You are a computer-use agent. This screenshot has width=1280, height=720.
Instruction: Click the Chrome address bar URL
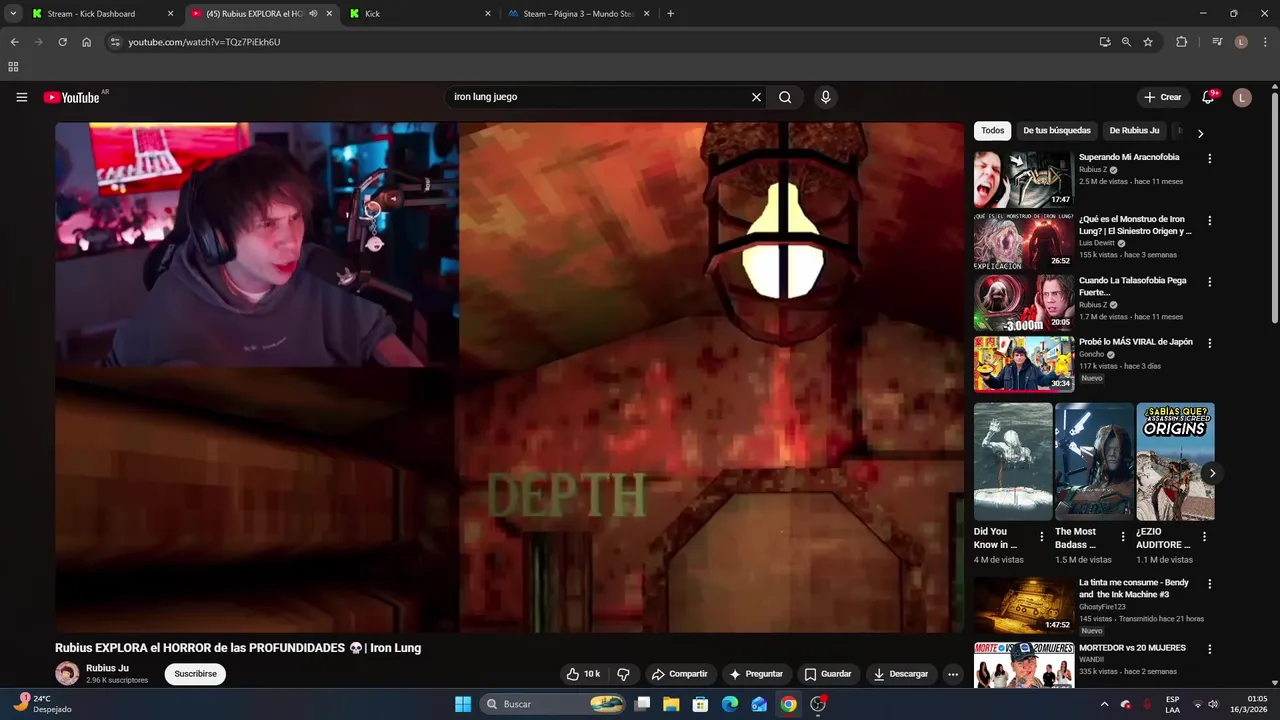tap(204, 42)
